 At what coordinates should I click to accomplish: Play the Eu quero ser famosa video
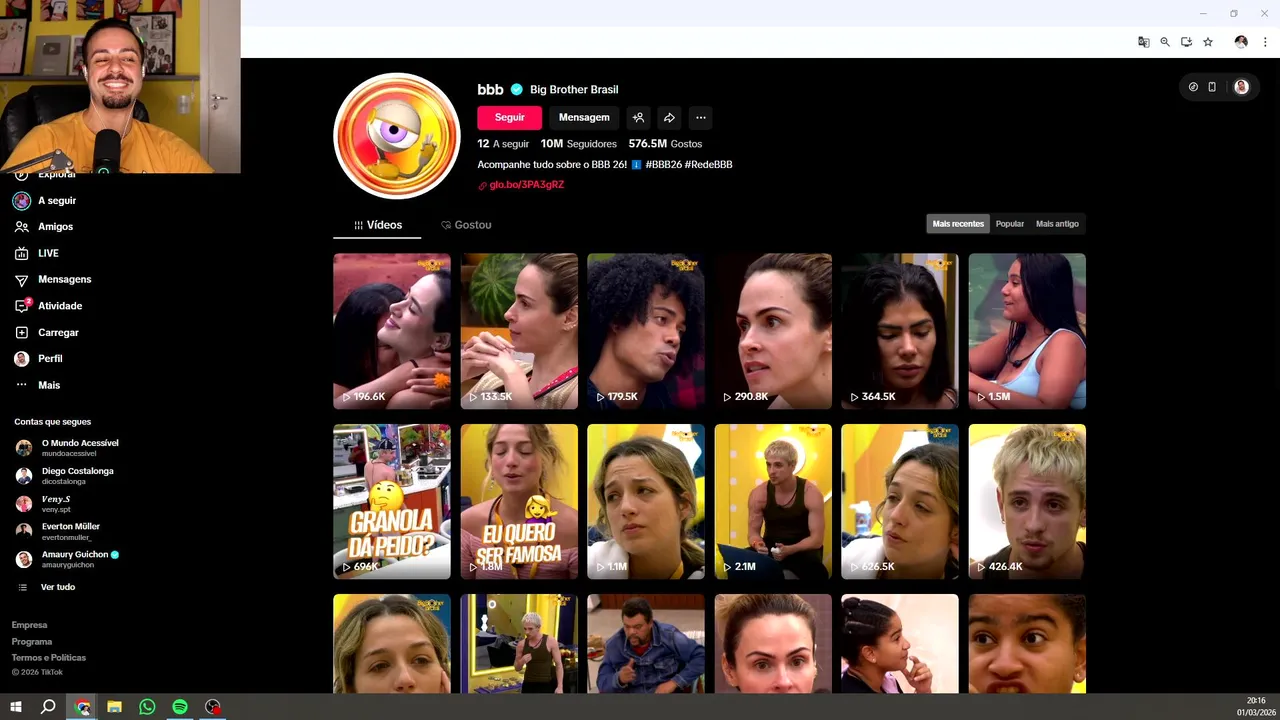(519, 501)
